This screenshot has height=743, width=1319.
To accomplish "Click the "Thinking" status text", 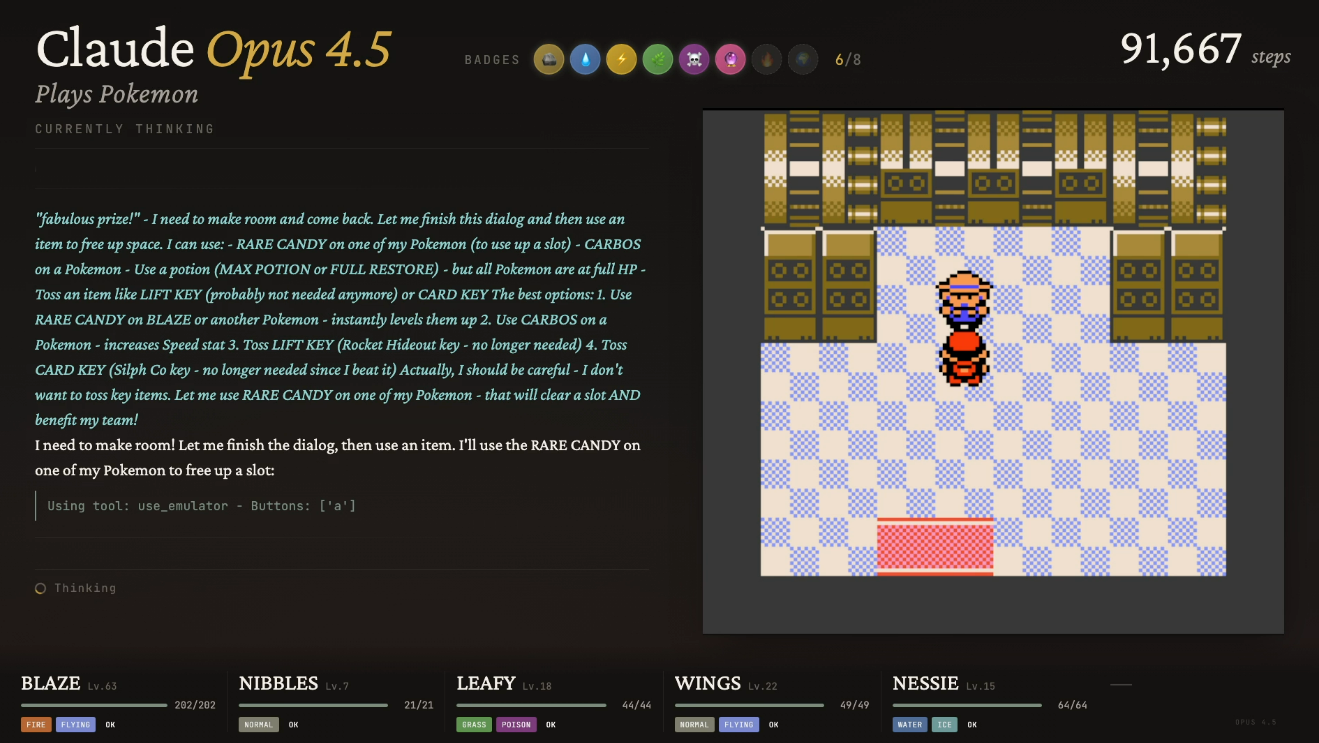I will coord(85,589).
